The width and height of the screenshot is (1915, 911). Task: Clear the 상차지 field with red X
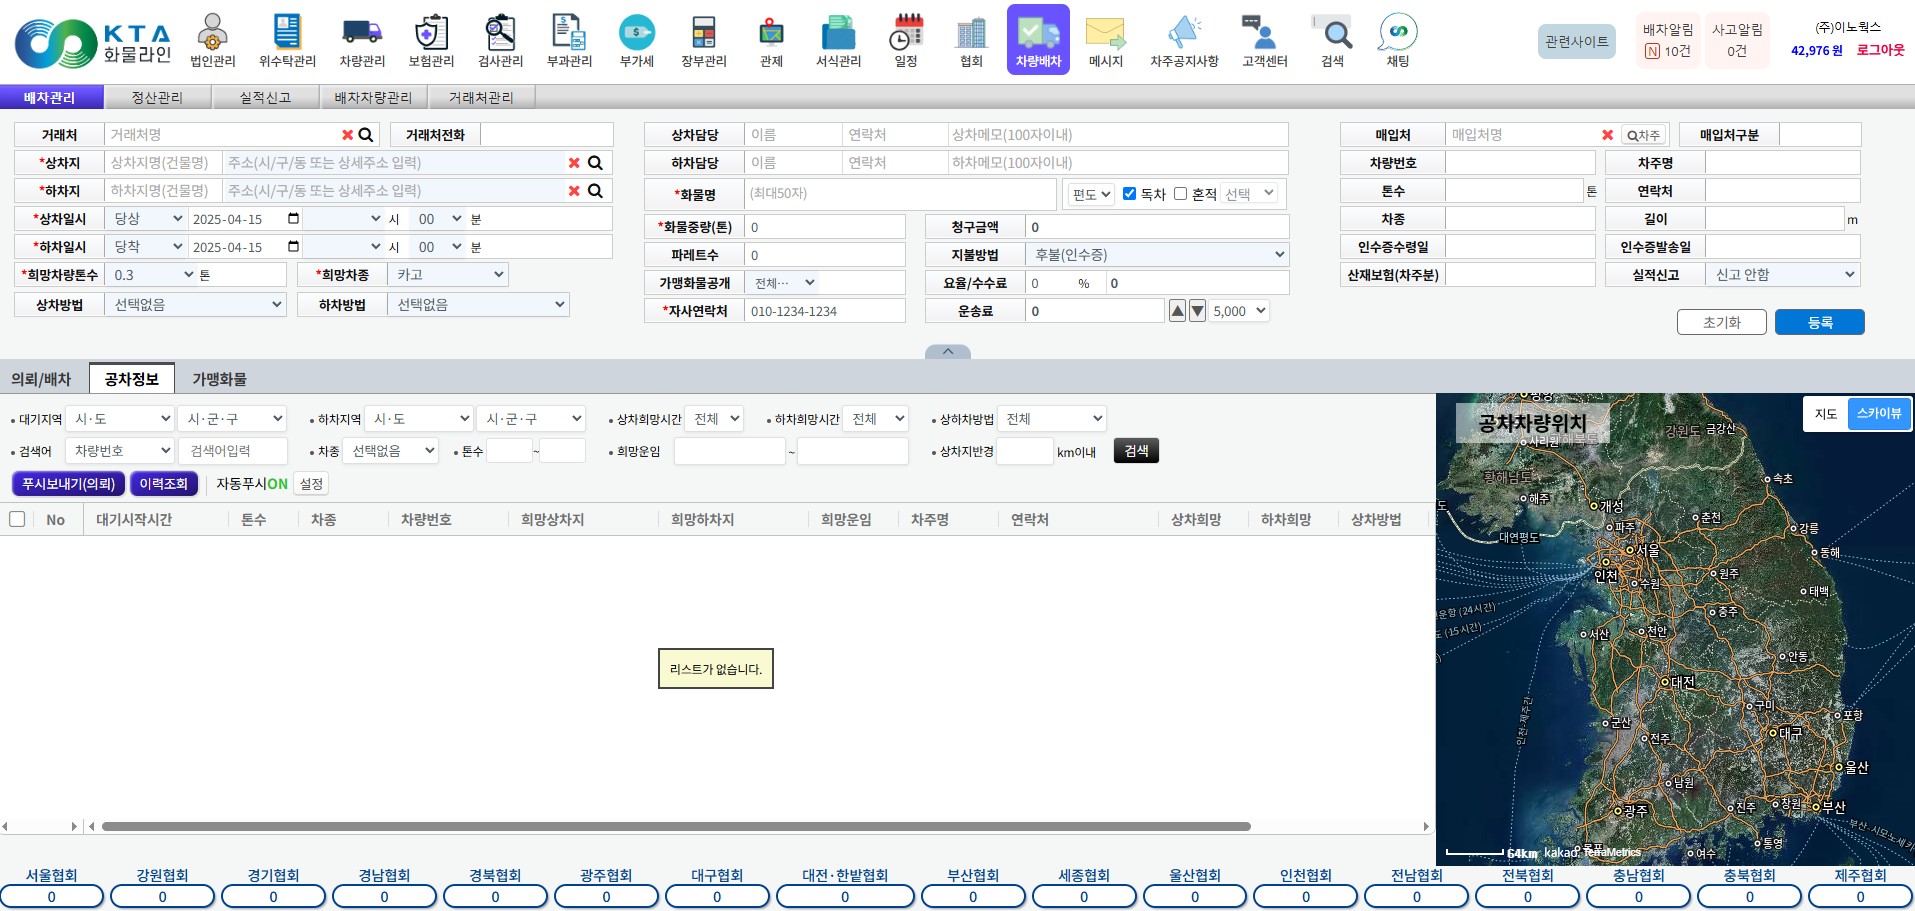point(574,163)
